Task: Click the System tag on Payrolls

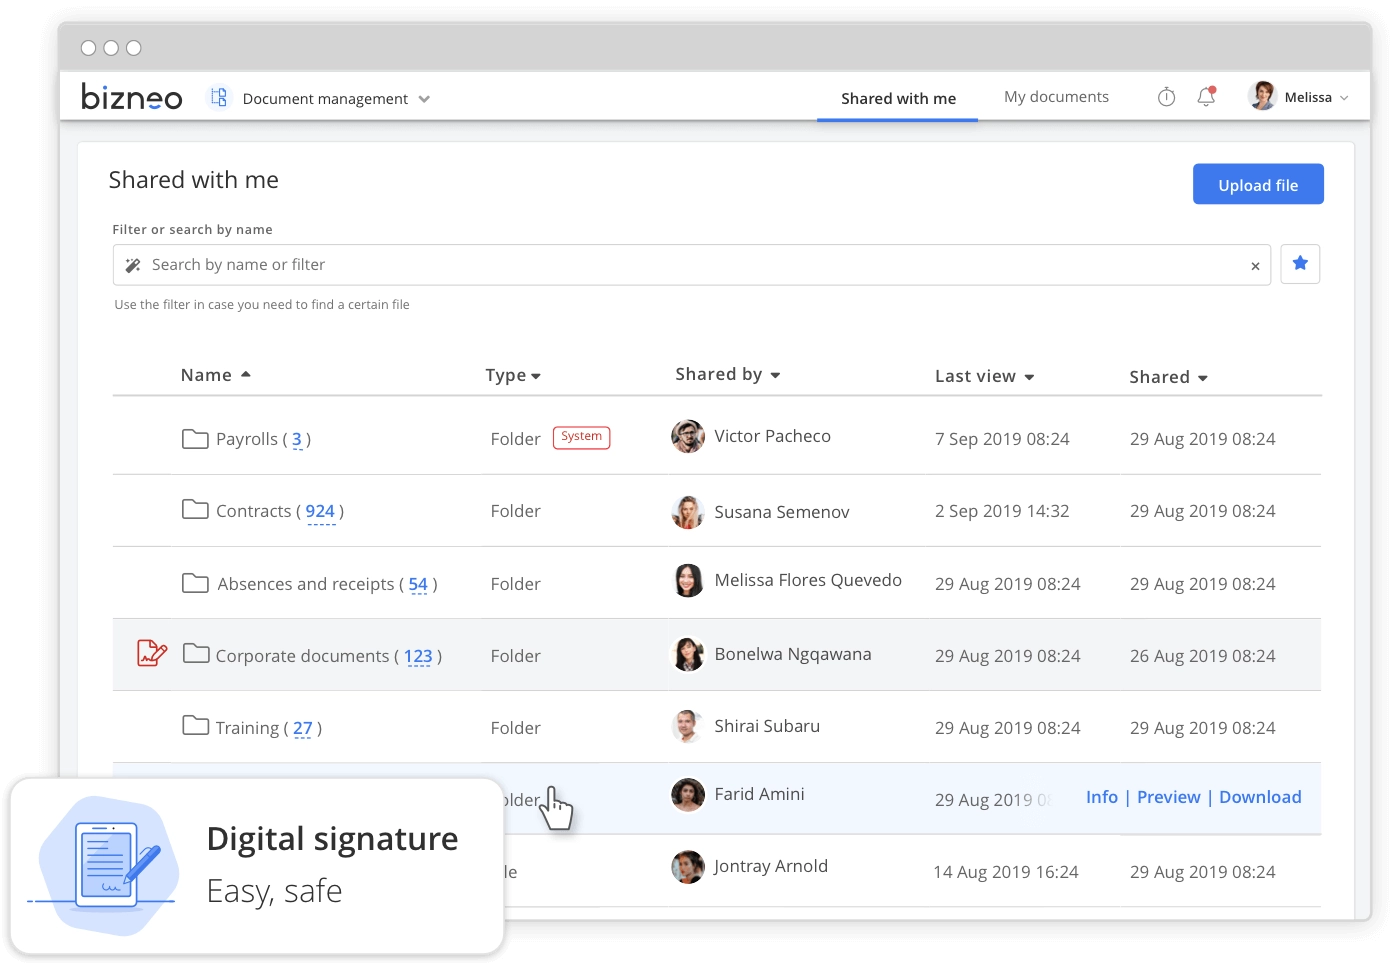Action: click(581, 437)
